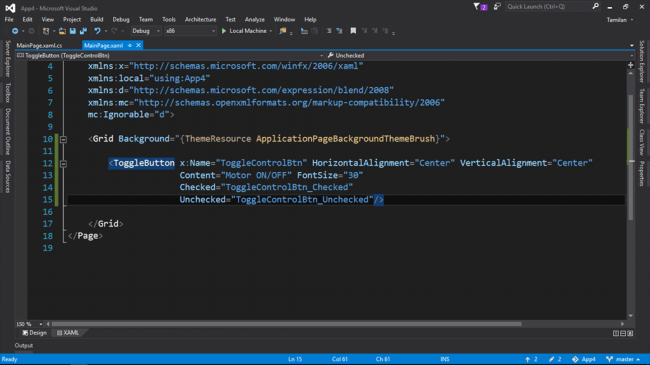This screenshot has width=650, height=365.
Task: Open the Class View side tab
Action: (x=642, y=142)
